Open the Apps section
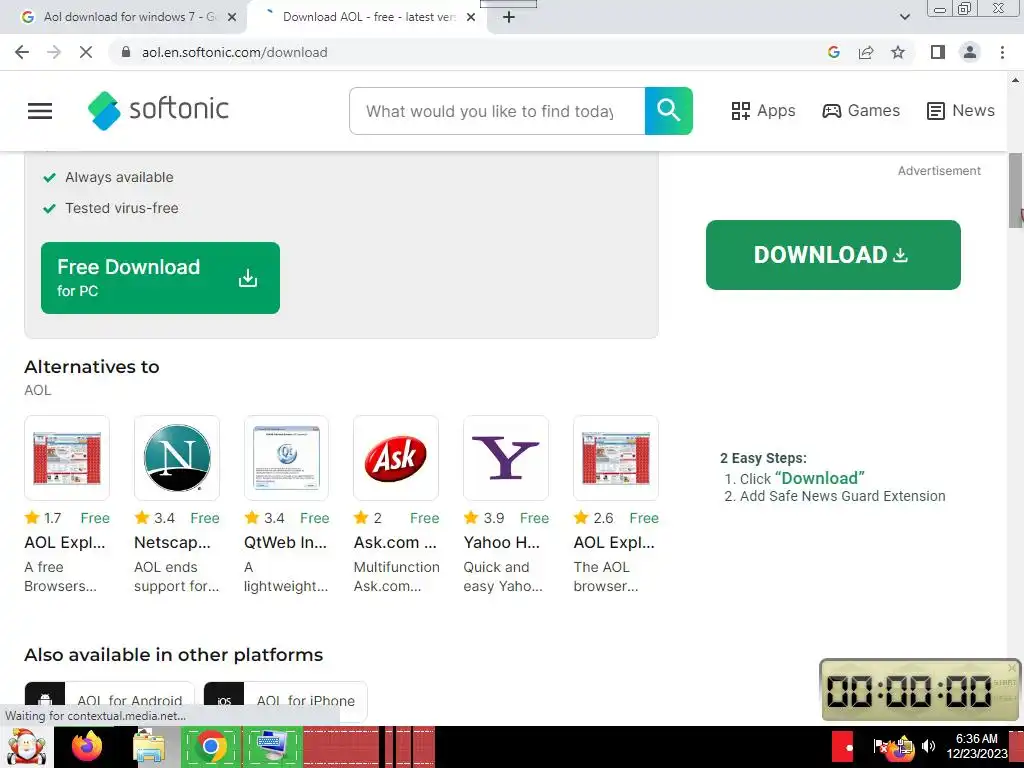 pyautogui.click(x=763, y=110)
